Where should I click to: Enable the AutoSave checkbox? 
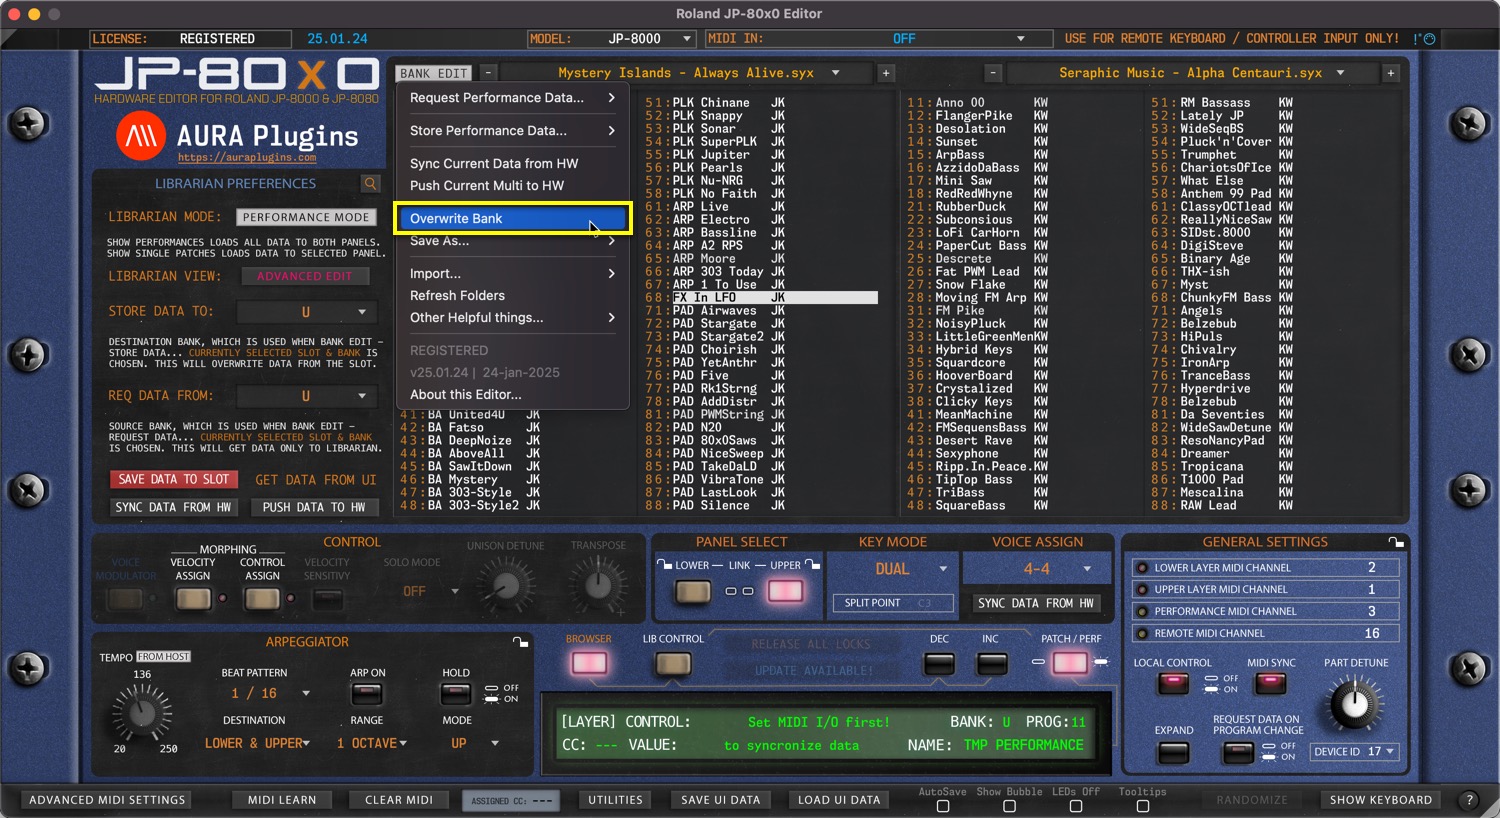click(942, 806)
